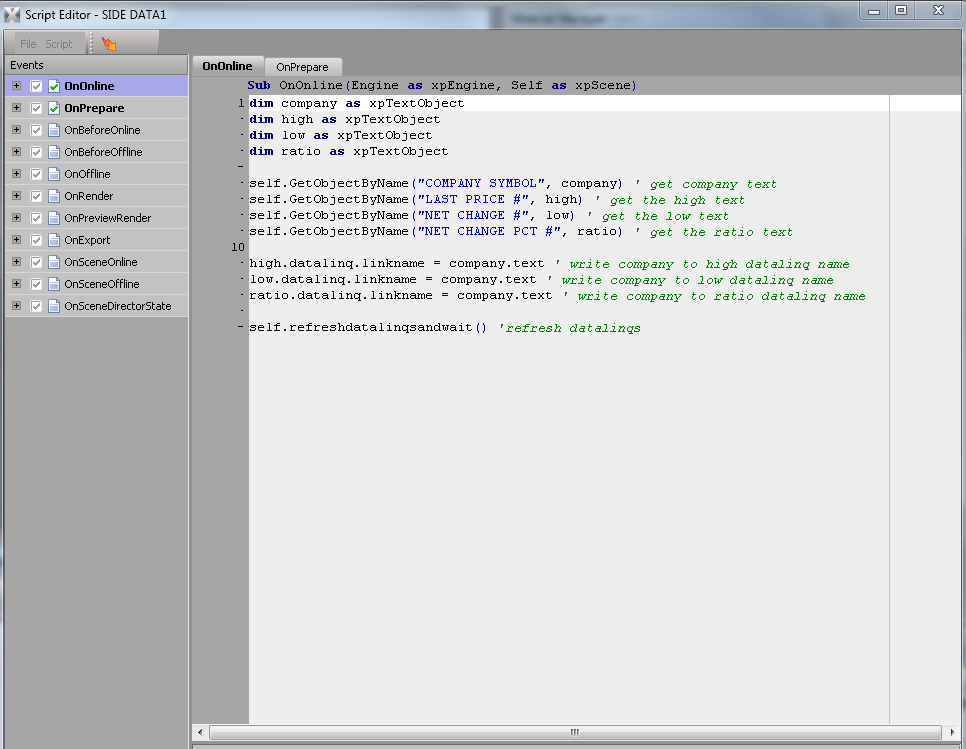Expand the OnOnline event node
The image size is (966, 749).
click(16, 87)
